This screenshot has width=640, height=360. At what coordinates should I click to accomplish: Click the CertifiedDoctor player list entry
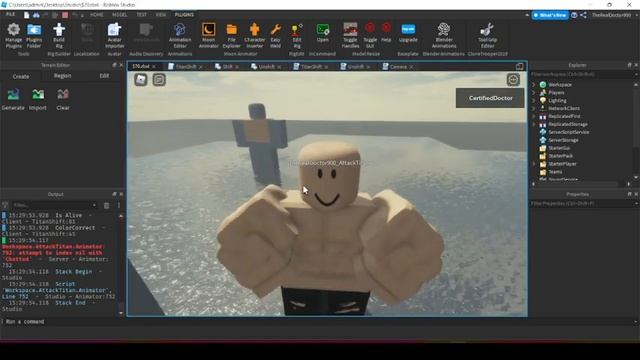coord(490,98)
